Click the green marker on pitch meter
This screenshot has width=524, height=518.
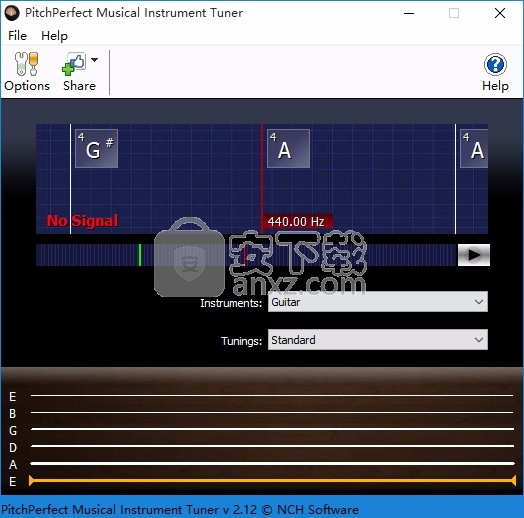pyautogui.click(x=140, y=255)
